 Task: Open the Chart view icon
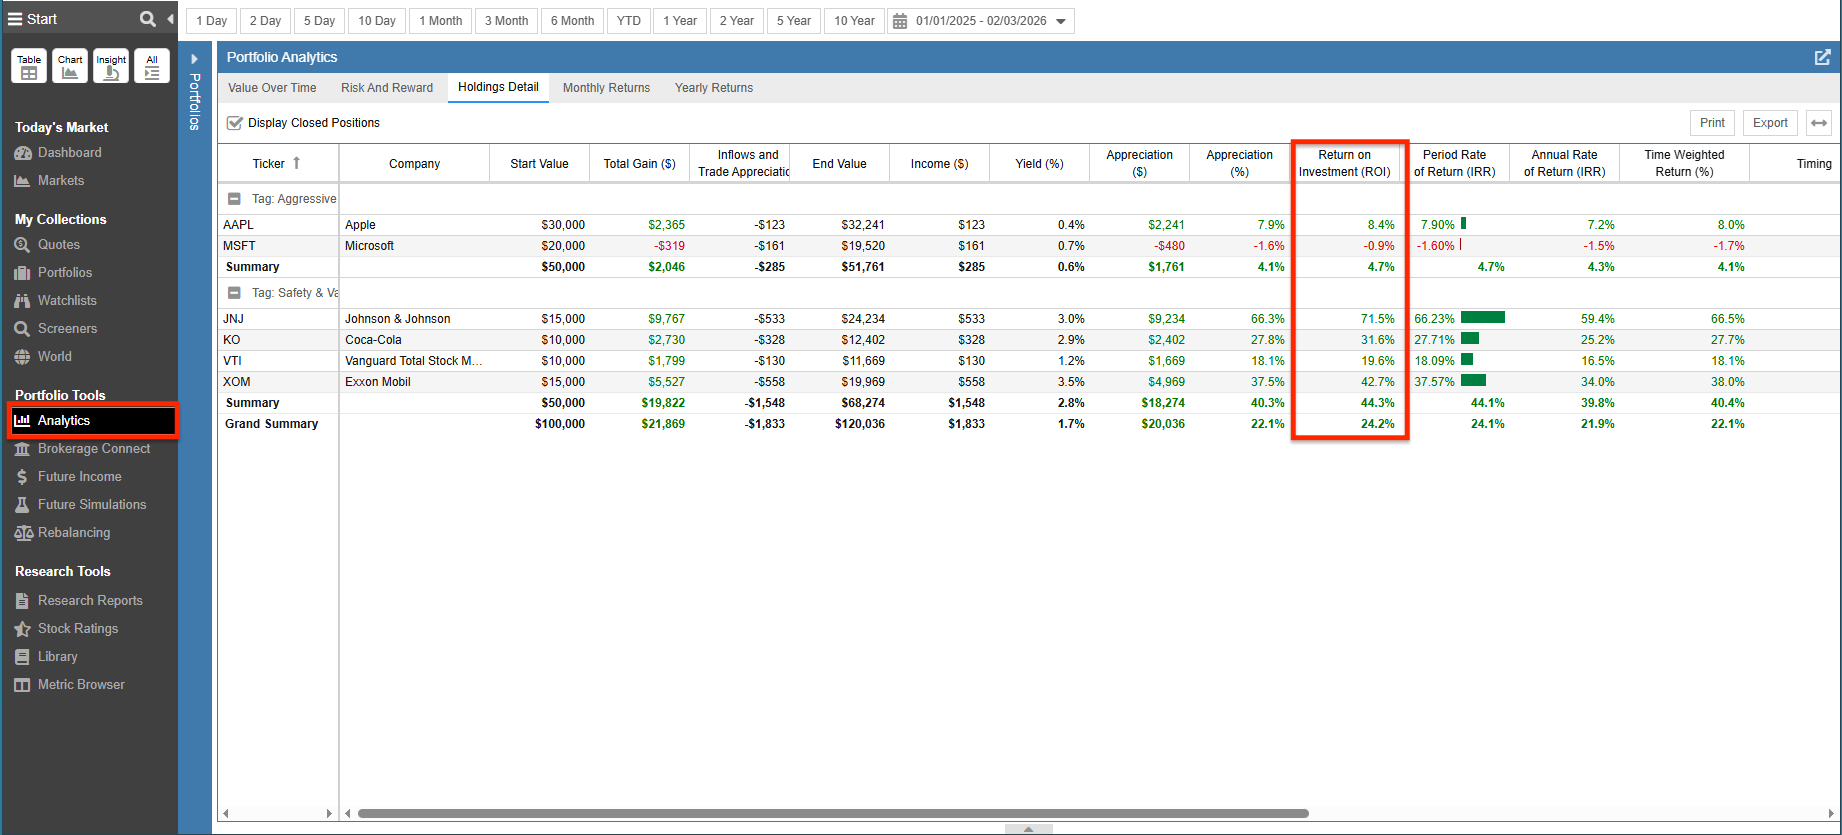(x=70, y=66)
